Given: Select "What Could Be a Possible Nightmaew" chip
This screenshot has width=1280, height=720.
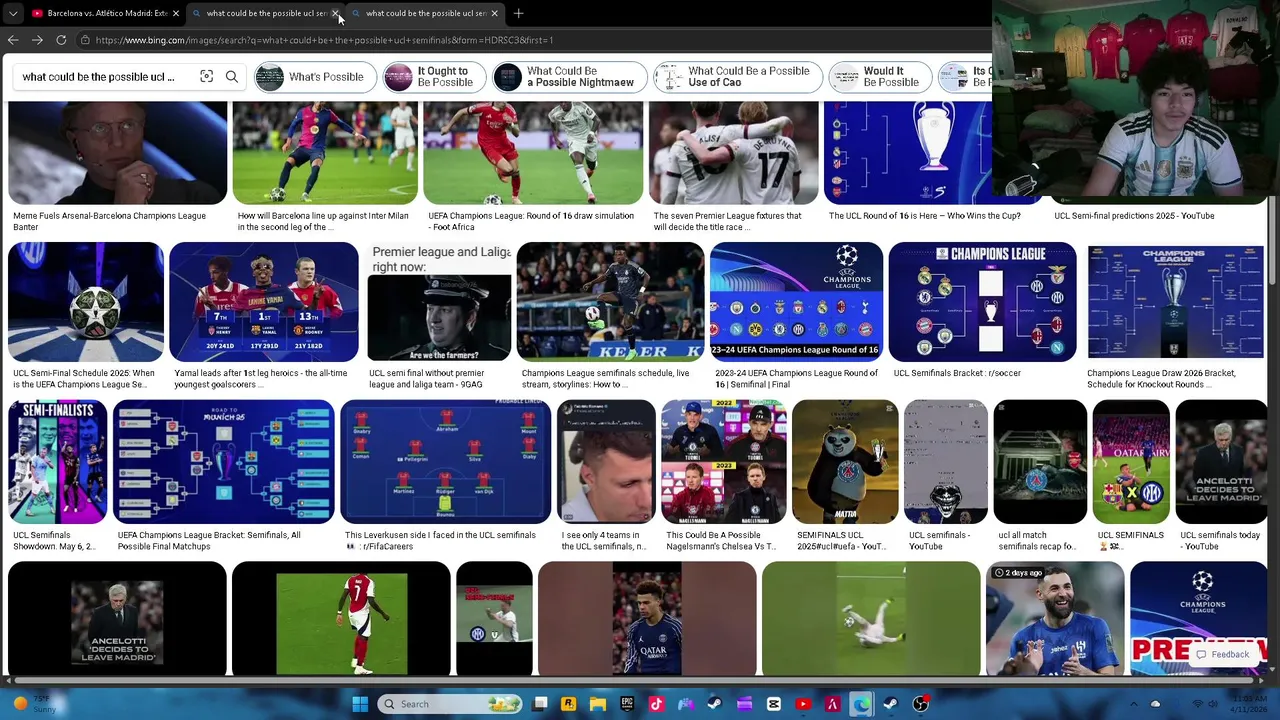Looking at the screenshot, I should coord(569,77).
